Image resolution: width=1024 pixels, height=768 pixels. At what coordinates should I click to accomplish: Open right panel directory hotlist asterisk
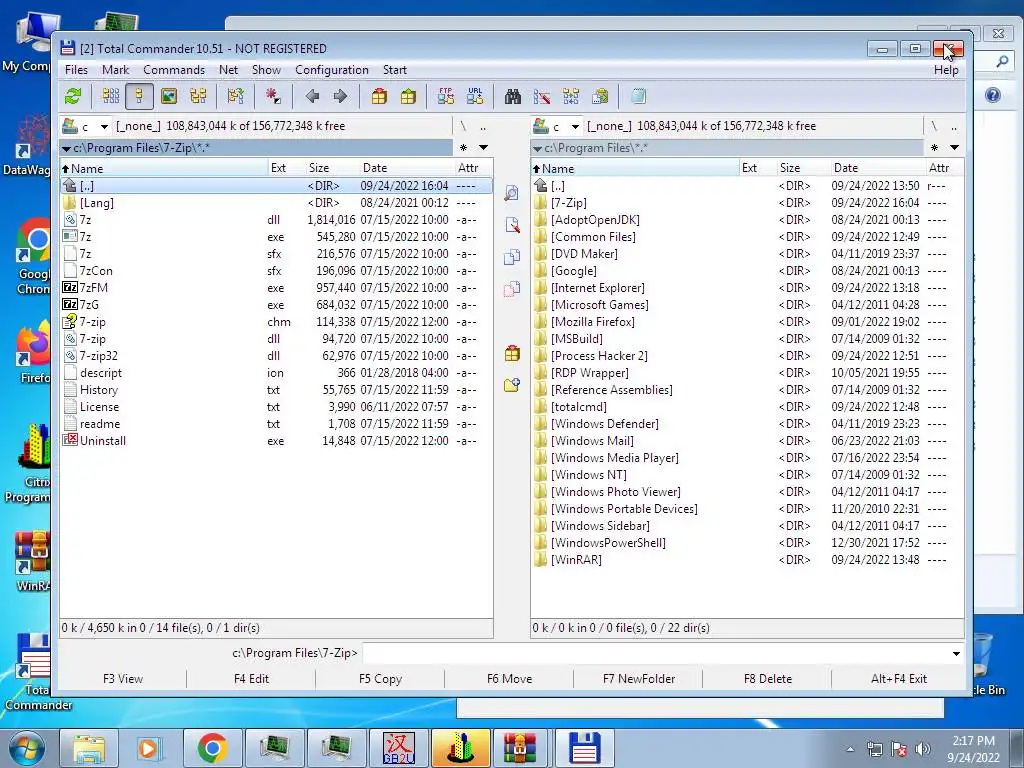pos(935,148)
